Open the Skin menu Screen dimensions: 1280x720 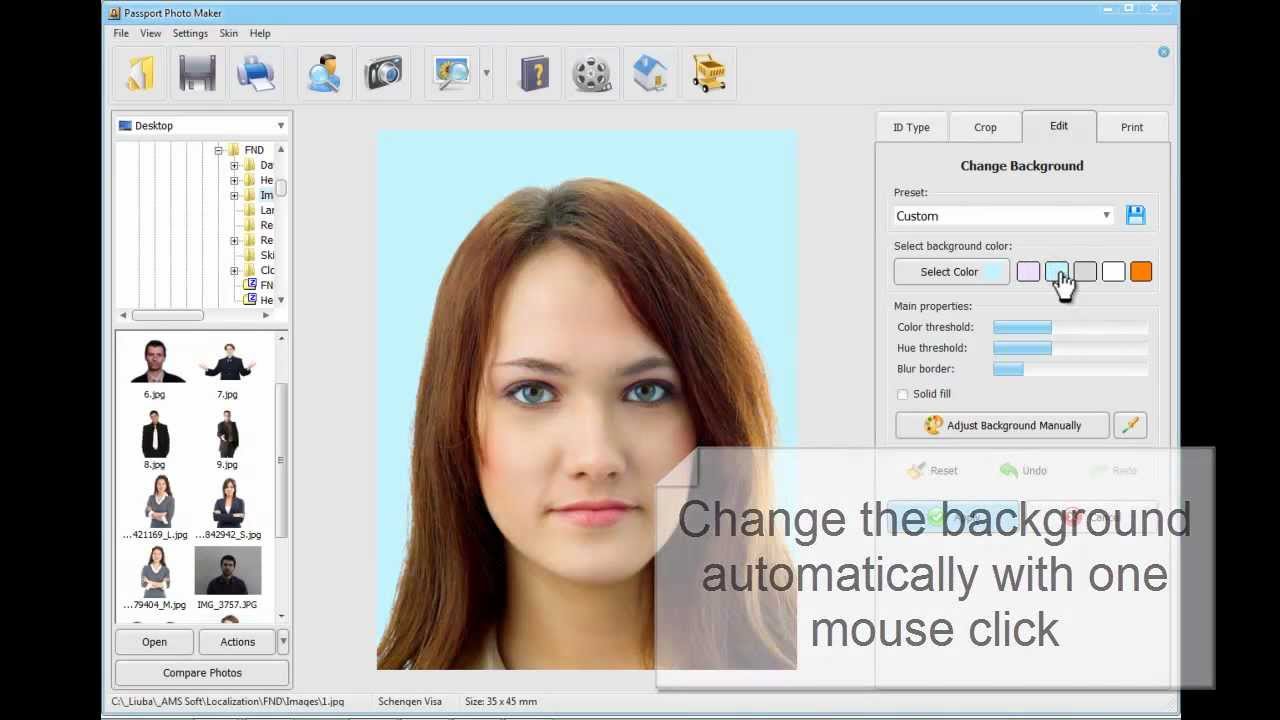[229, 33]
